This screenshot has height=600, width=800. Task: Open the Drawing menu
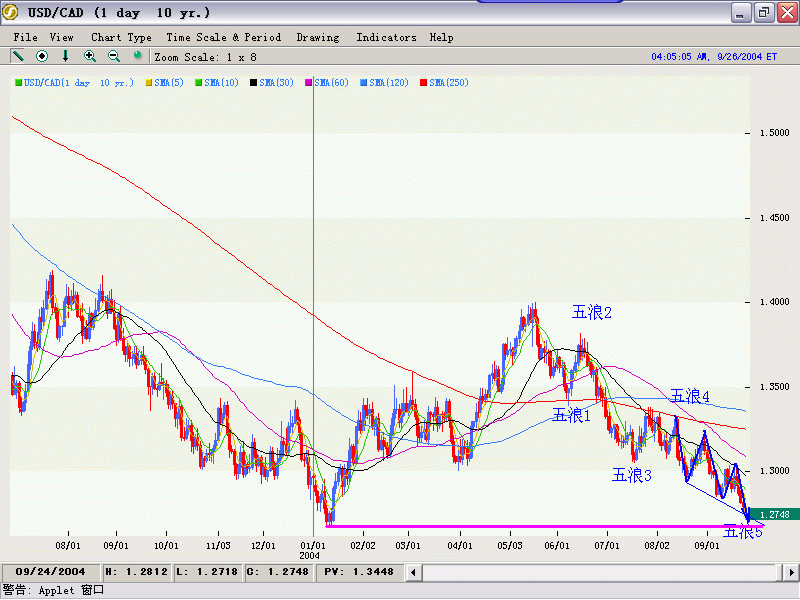pos(318,37)
